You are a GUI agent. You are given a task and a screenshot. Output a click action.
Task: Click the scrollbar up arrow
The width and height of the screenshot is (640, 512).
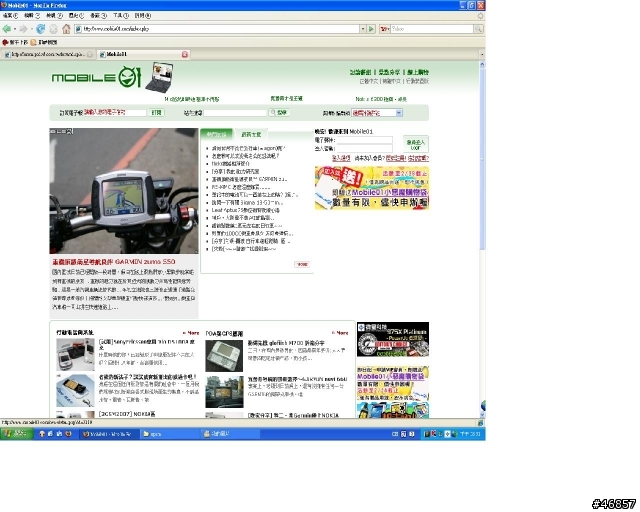[482, 65]
